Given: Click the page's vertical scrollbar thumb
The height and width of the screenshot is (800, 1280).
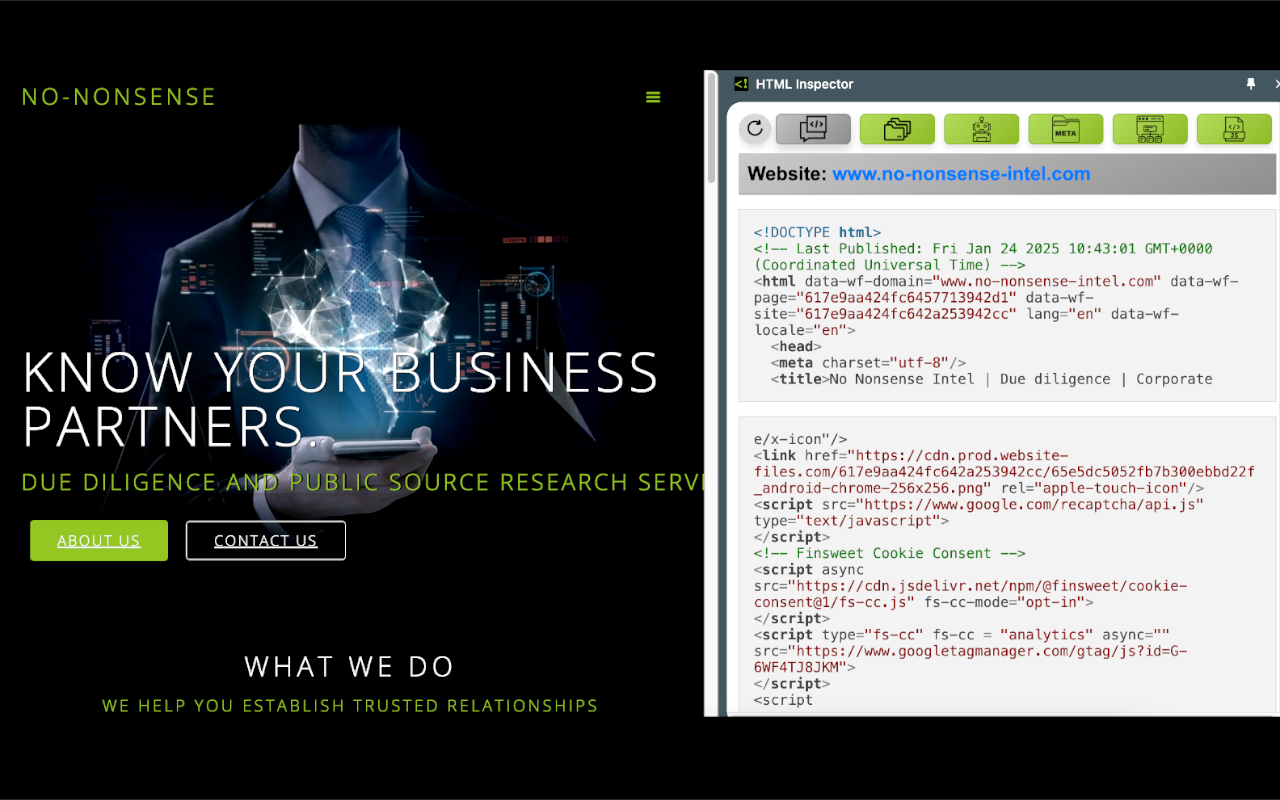Looking at the screenshot, I should pyautogui.click(x=712, y=128).
